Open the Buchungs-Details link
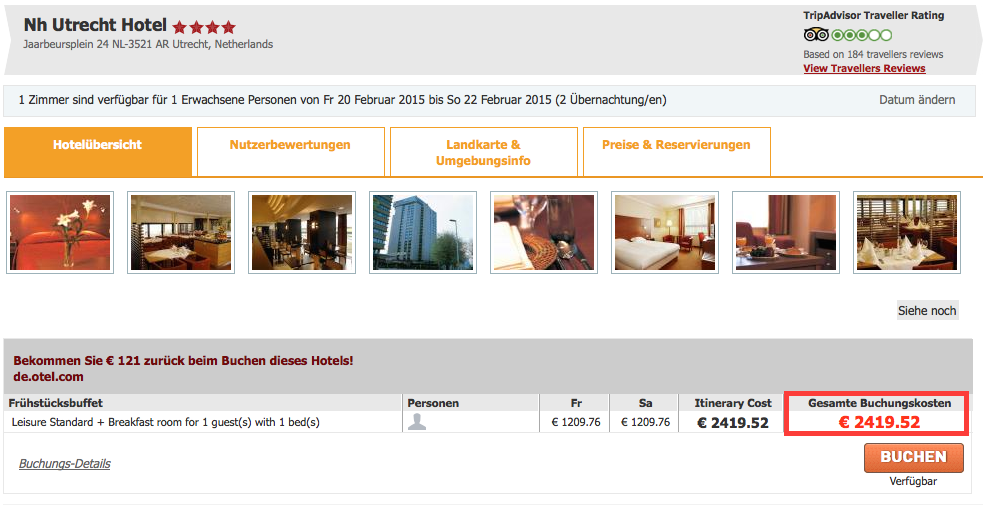This screenshot has height=505, width=995. [65, 464]
